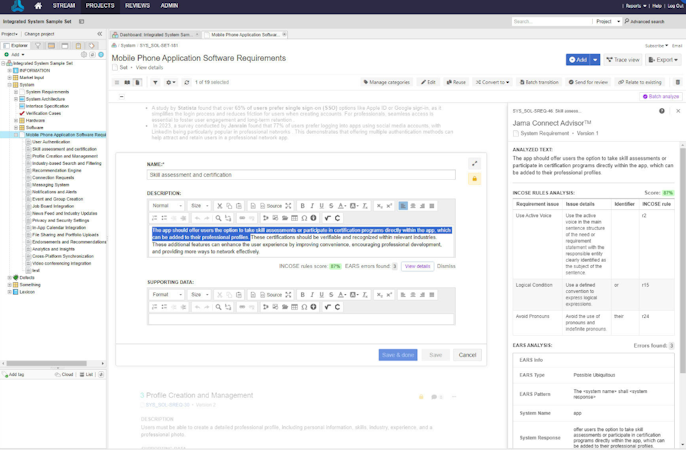Toggle justify alignment in the Description editor

[x=432, y=206]
